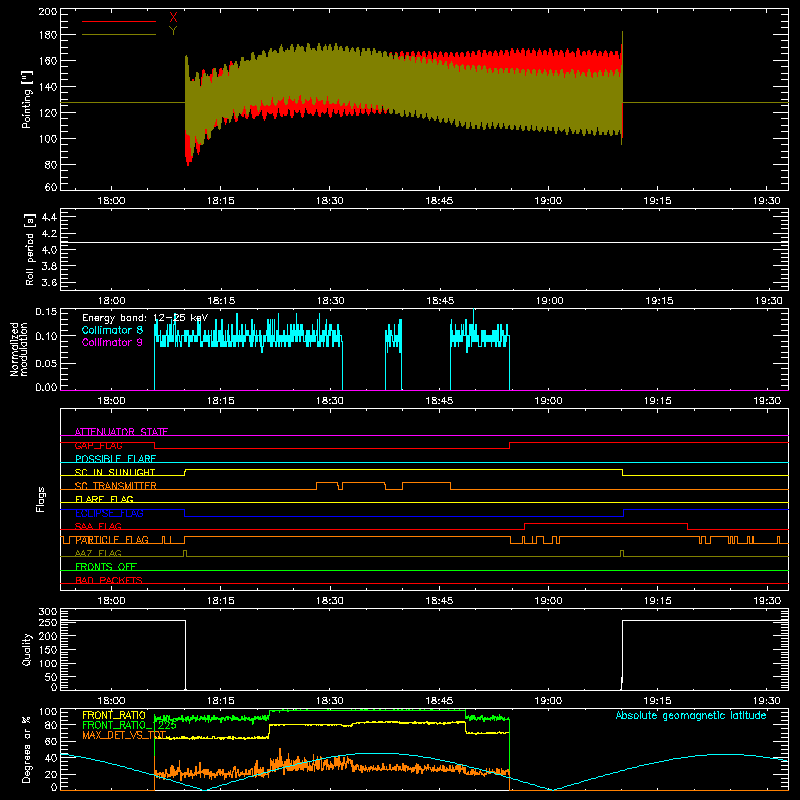Click the red X legend line sample
This screenshot has width=800, height=800.
pyautogui.click(x=119, y=21)
